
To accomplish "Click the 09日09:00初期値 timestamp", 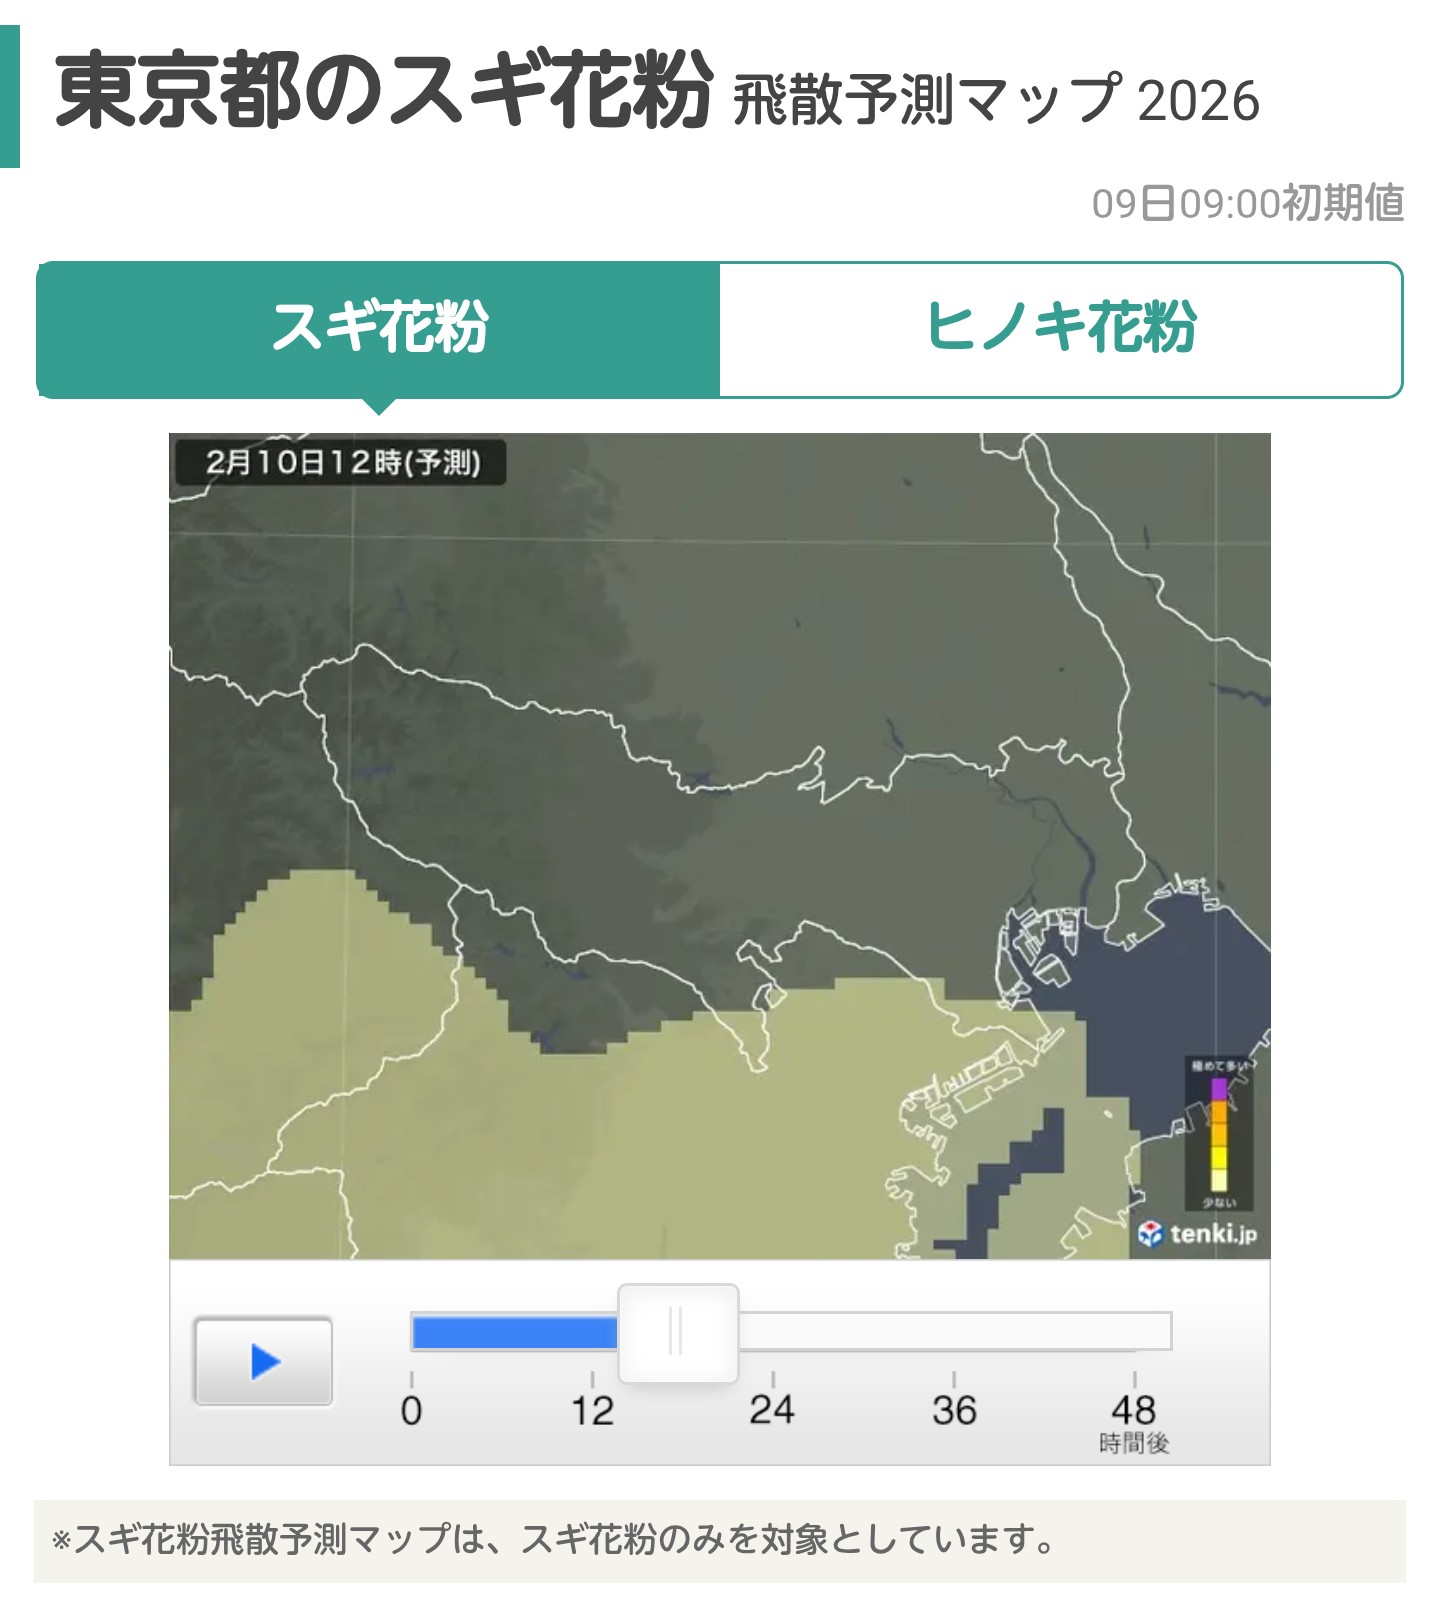I will point(1247,203).
